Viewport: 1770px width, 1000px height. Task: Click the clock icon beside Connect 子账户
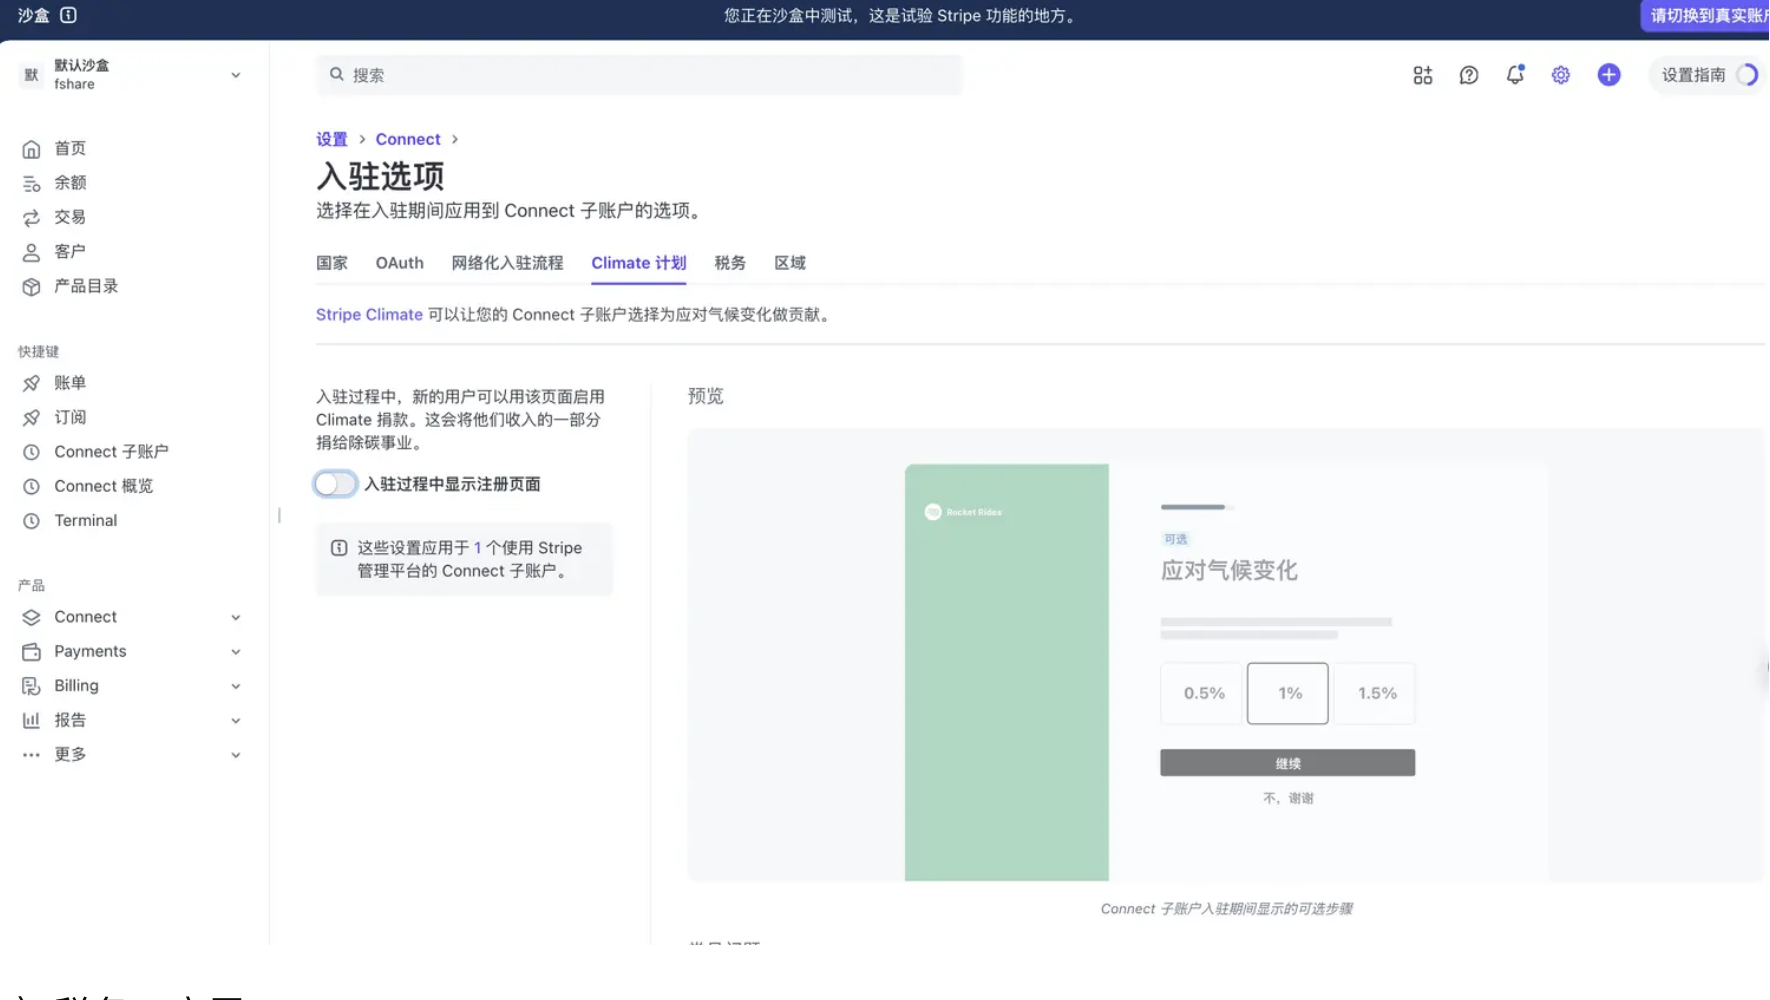32,452
